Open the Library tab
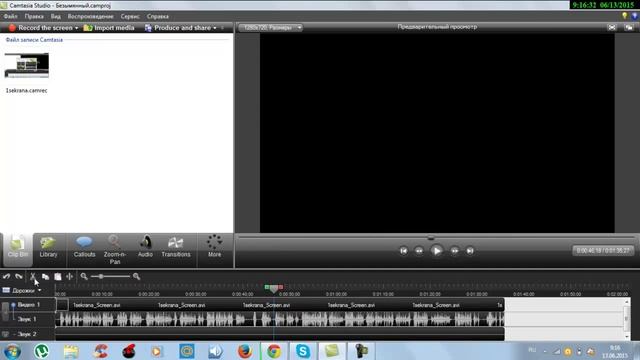 tap(48, 248)
